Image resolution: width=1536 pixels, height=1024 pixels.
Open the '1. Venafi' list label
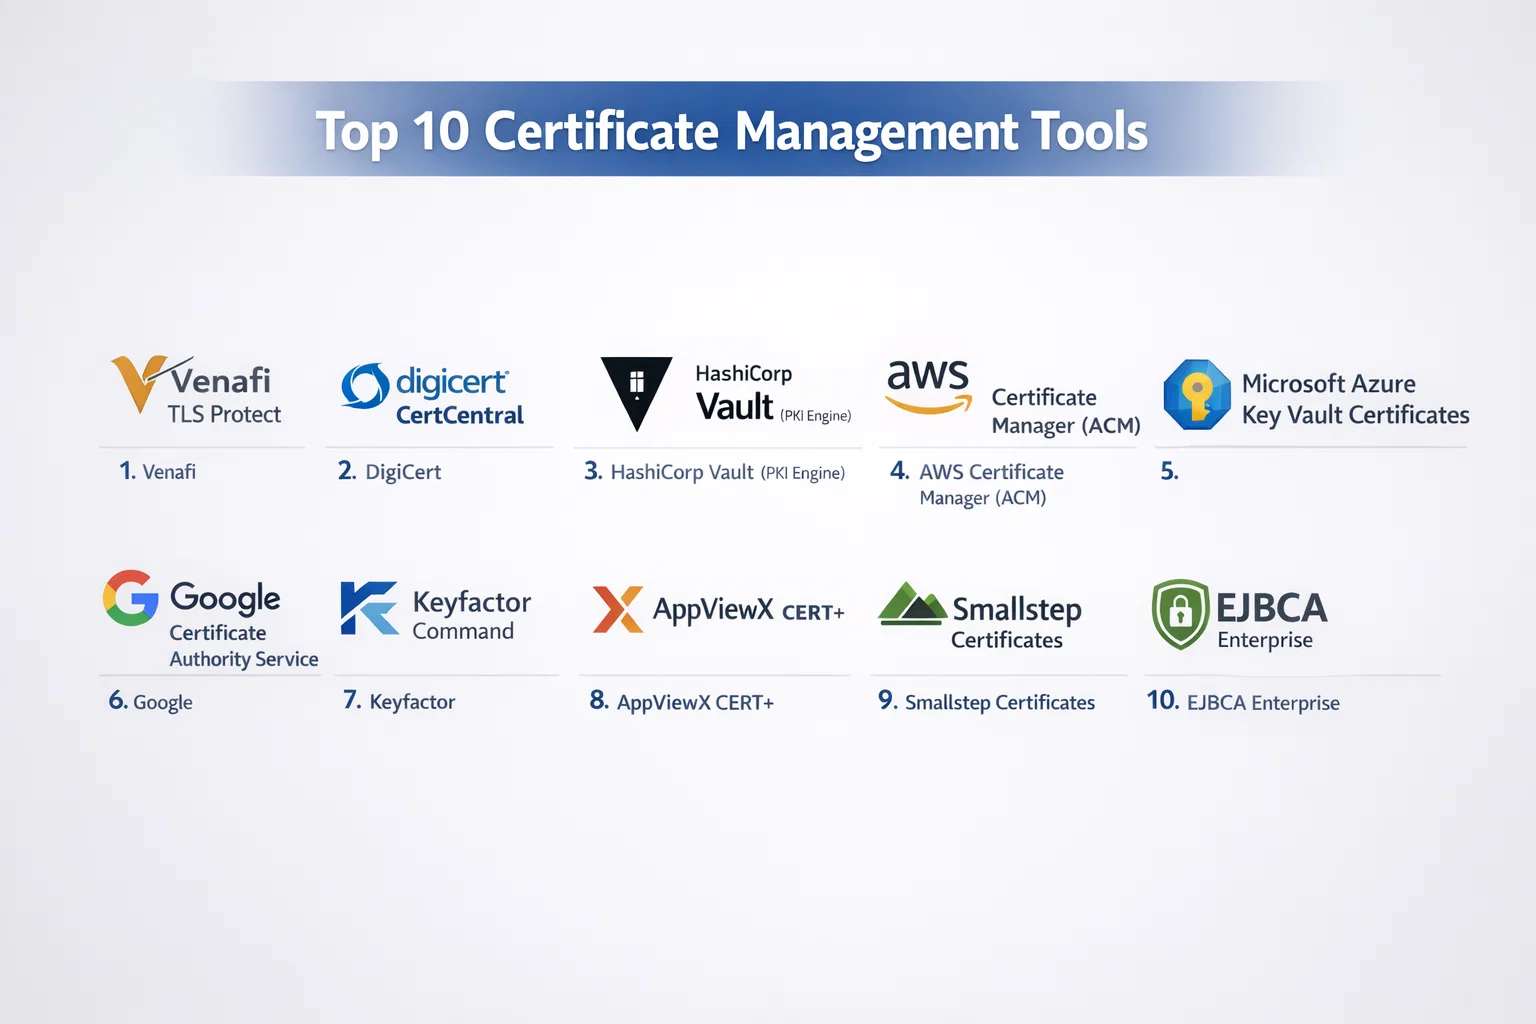[x=158, y=471]
